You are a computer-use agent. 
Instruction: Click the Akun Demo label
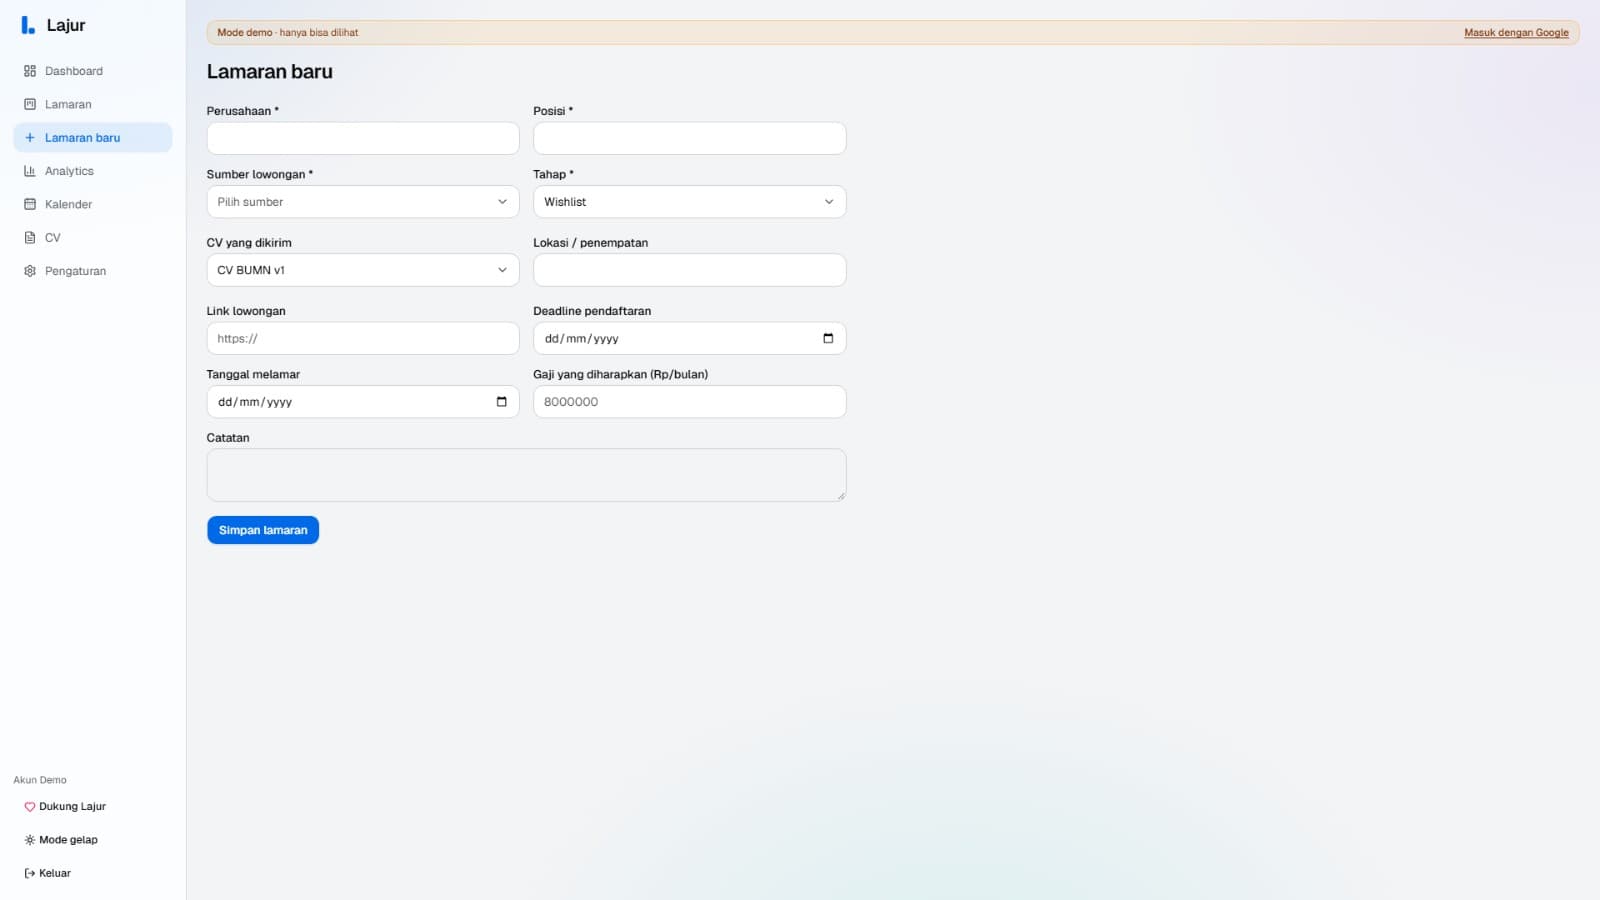[x=40, y=780]
